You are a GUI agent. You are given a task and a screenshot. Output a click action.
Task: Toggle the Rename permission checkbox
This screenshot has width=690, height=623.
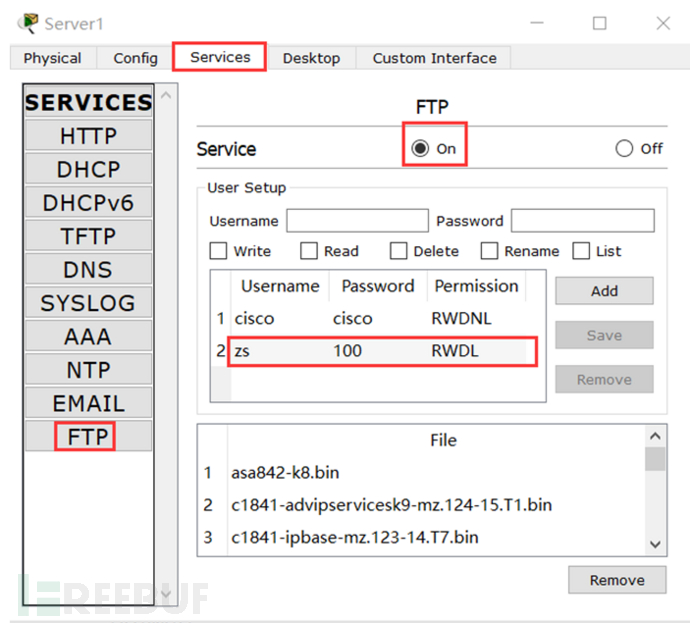click(489, 251)
